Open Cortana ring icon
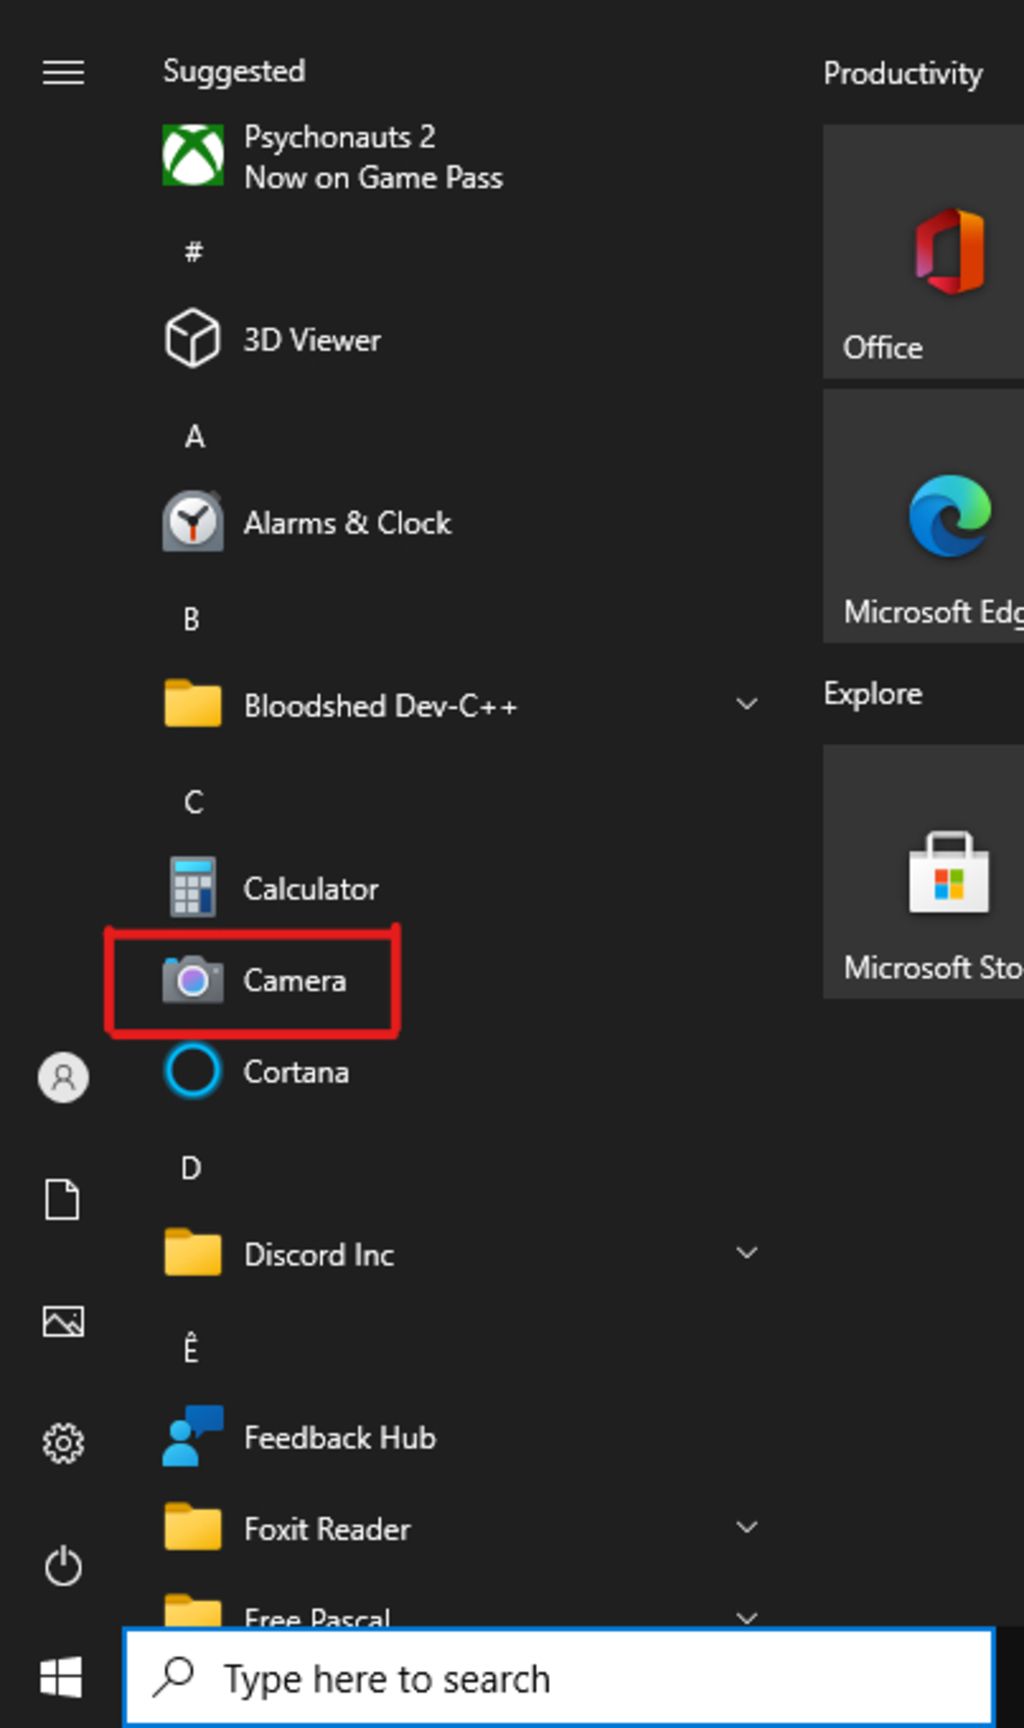Image resolution: width=1024 pixels, height=1728 pixels. pos(192,1071)
